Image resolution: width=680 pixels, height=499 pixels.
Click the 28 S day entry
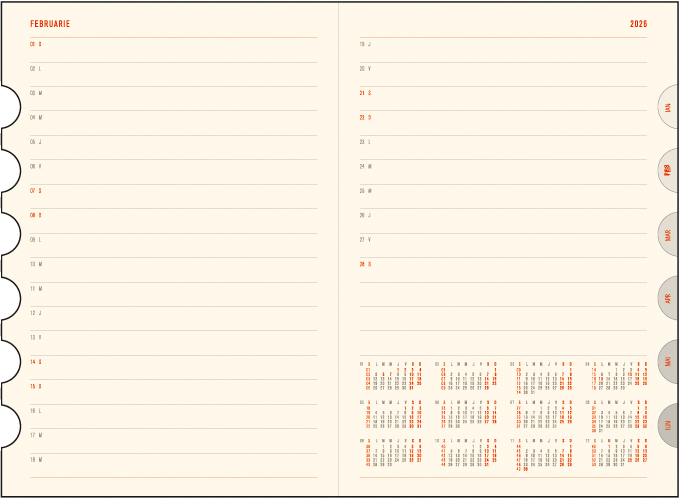pos(365,264)
